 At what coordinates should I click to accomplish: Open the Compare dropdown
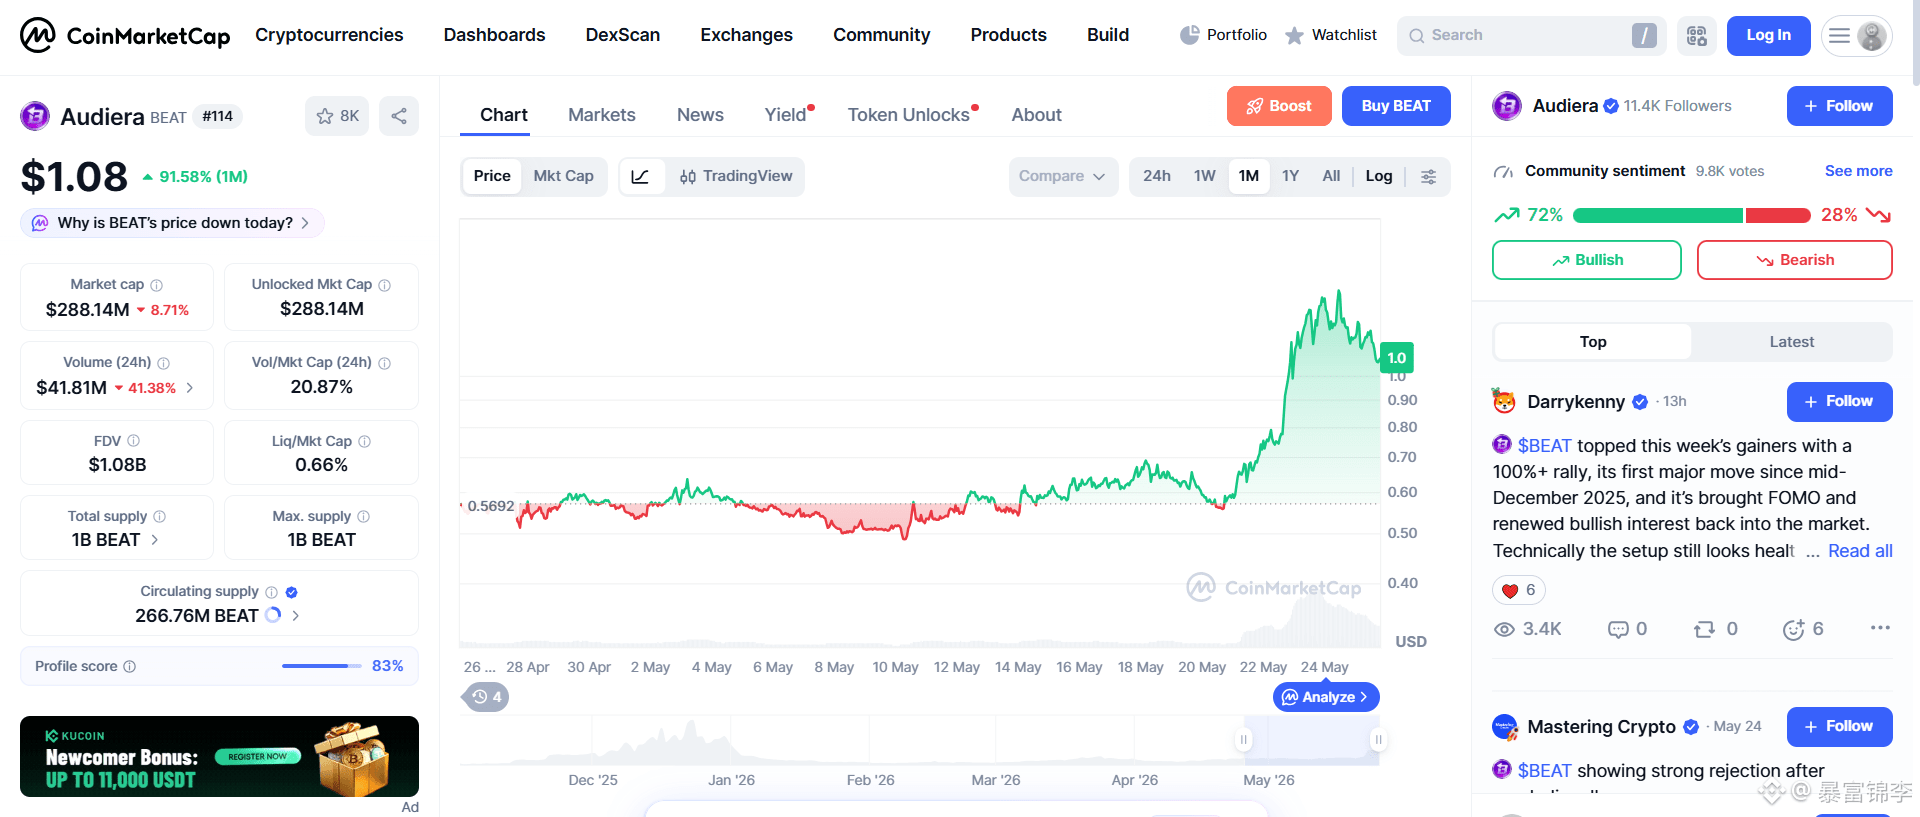click(1063, 177)
